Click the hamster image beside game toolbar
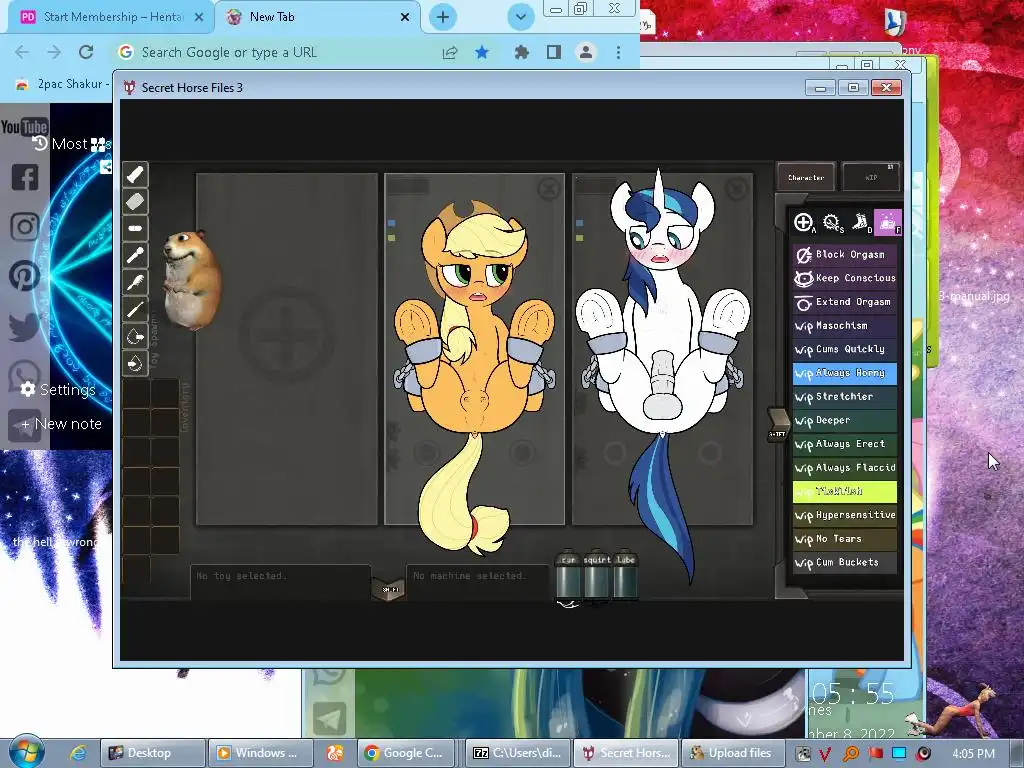 pyautogui.click(x=191, y=279)
